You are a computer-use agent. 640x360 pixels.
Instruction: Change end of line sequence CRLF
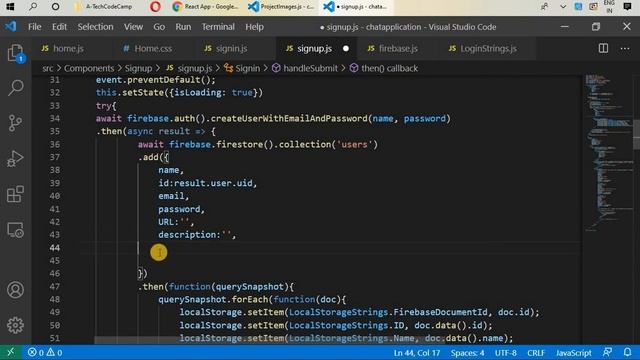point(536,352)
